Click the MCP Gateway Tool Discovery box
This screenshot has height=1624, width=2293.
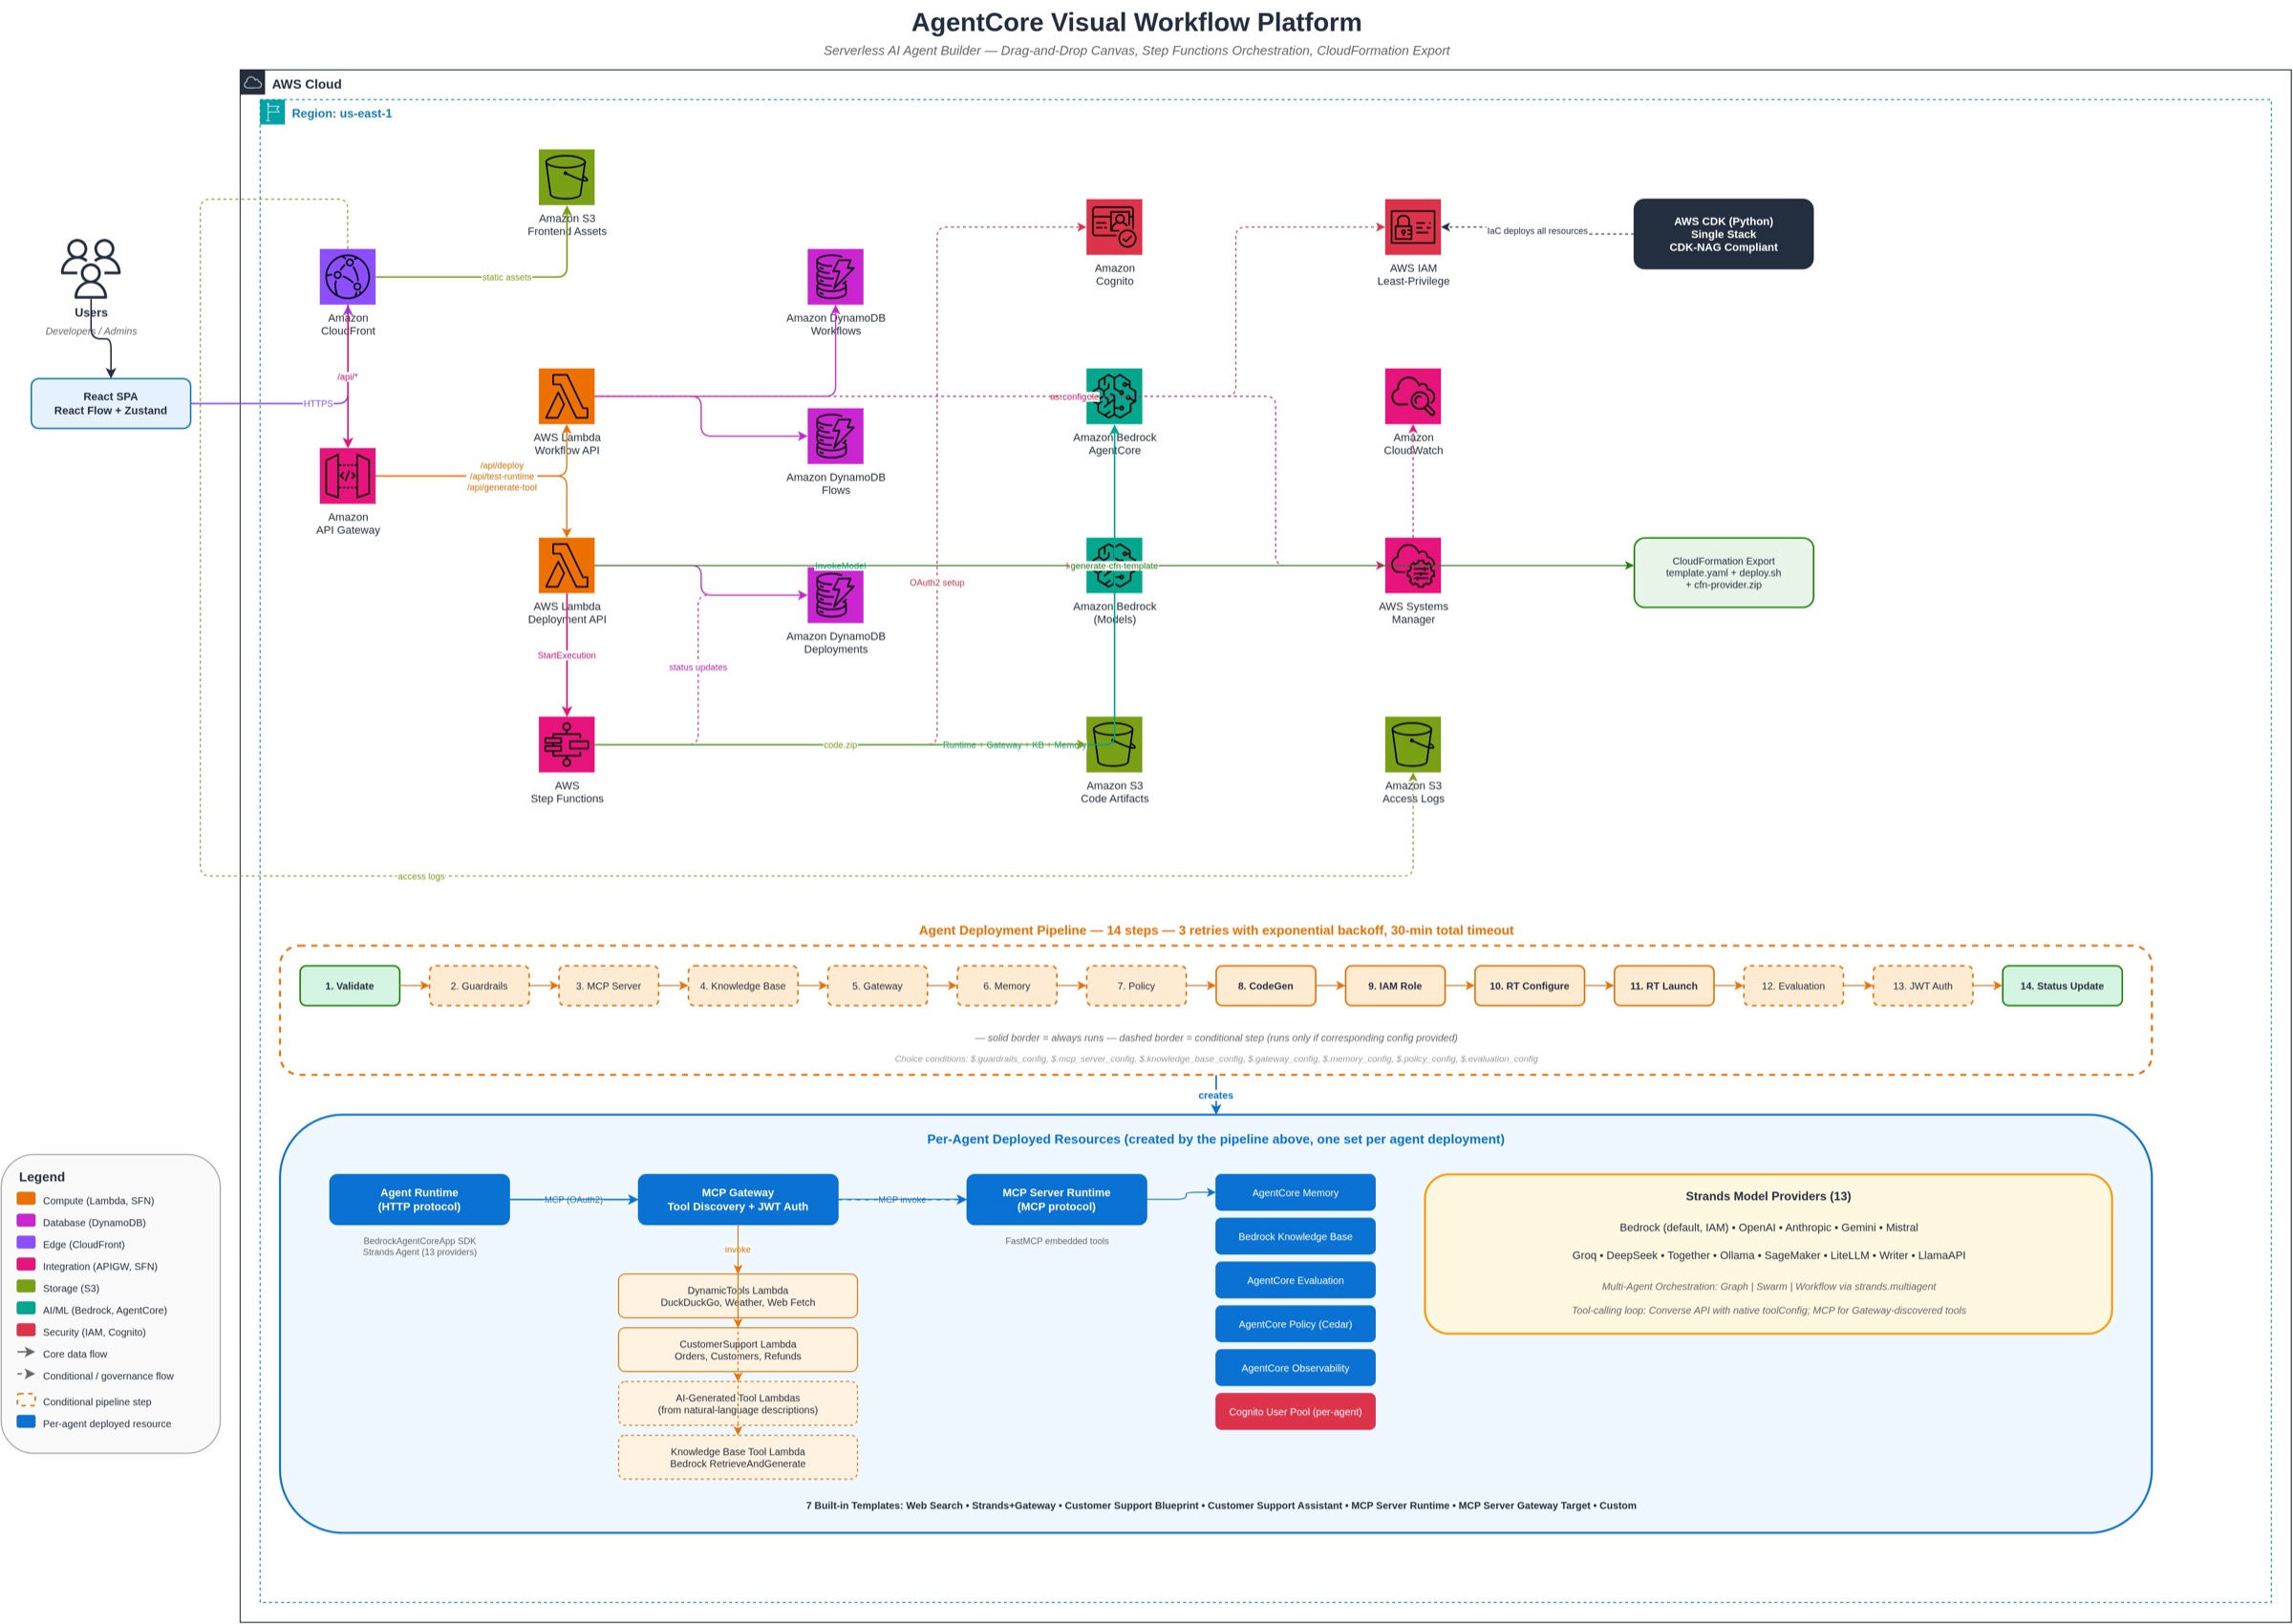(x=737, y=1199)
